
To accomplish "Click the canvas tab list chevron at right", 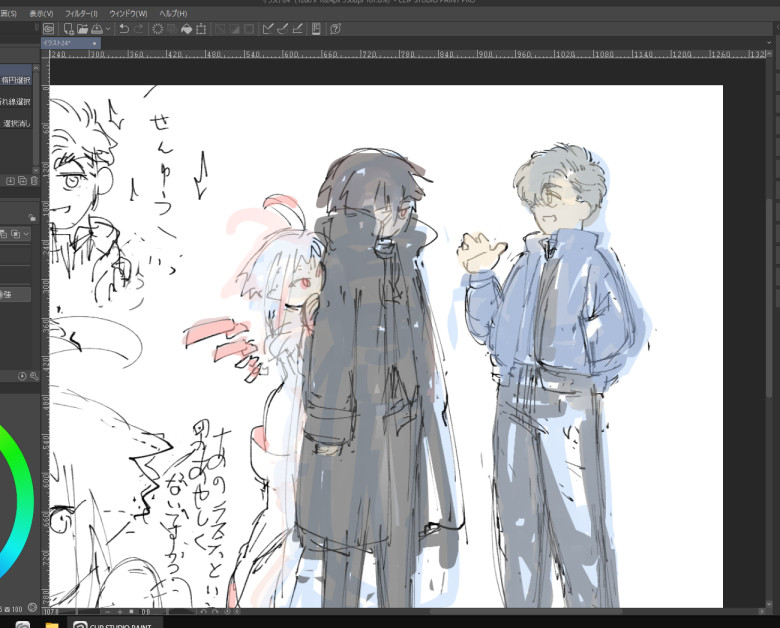I will click(769, 43).
